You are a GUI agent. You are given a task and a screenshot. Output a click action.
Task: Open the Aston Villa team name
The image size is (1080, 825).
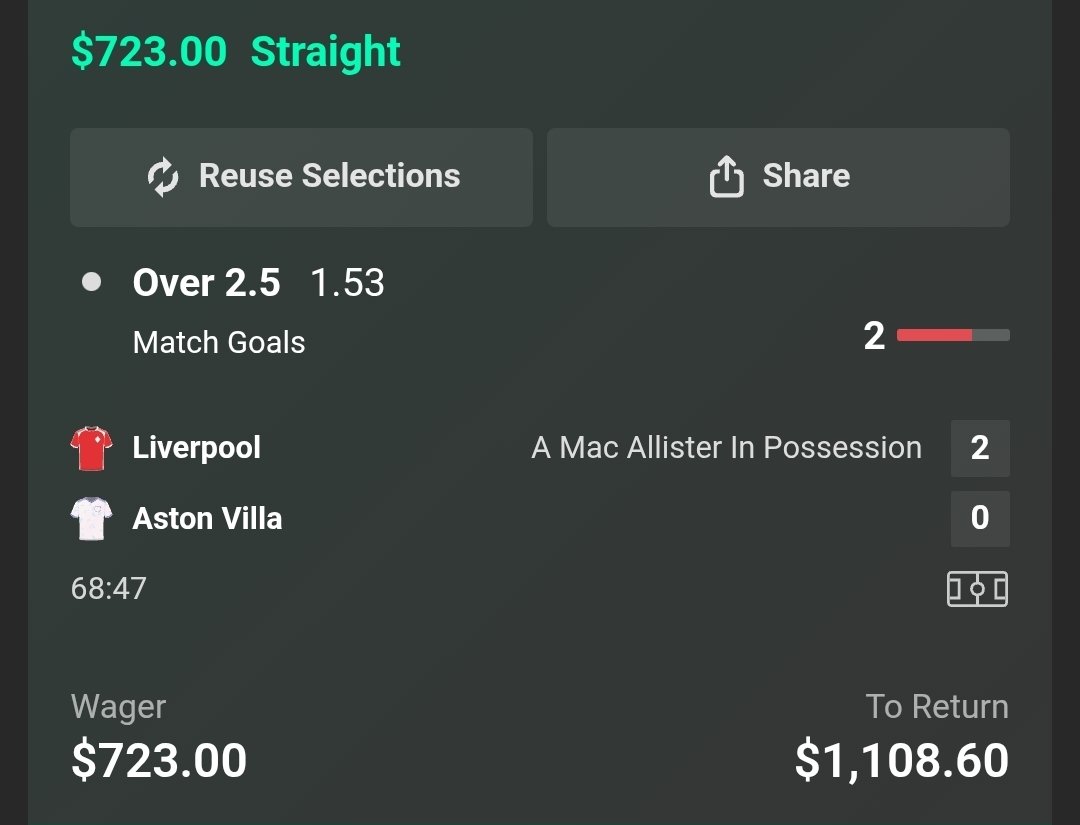tap(207, 519)
